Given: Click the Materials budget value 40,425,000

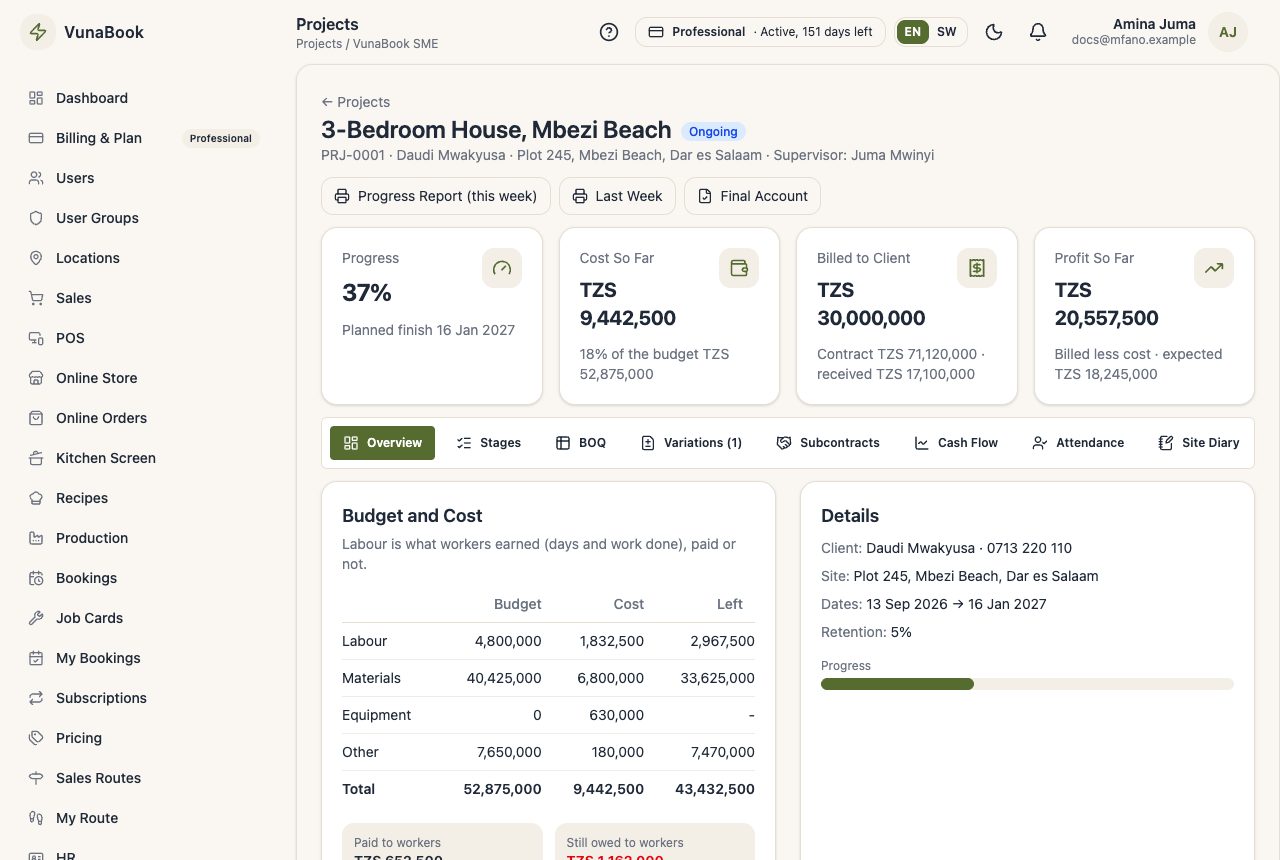Looking at the screenshot, I should (504, 678).
